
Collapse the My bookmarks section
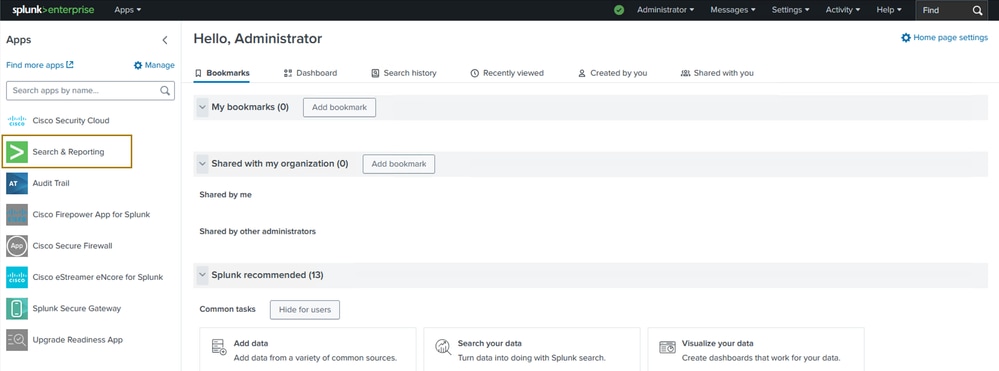pos(202,107)
